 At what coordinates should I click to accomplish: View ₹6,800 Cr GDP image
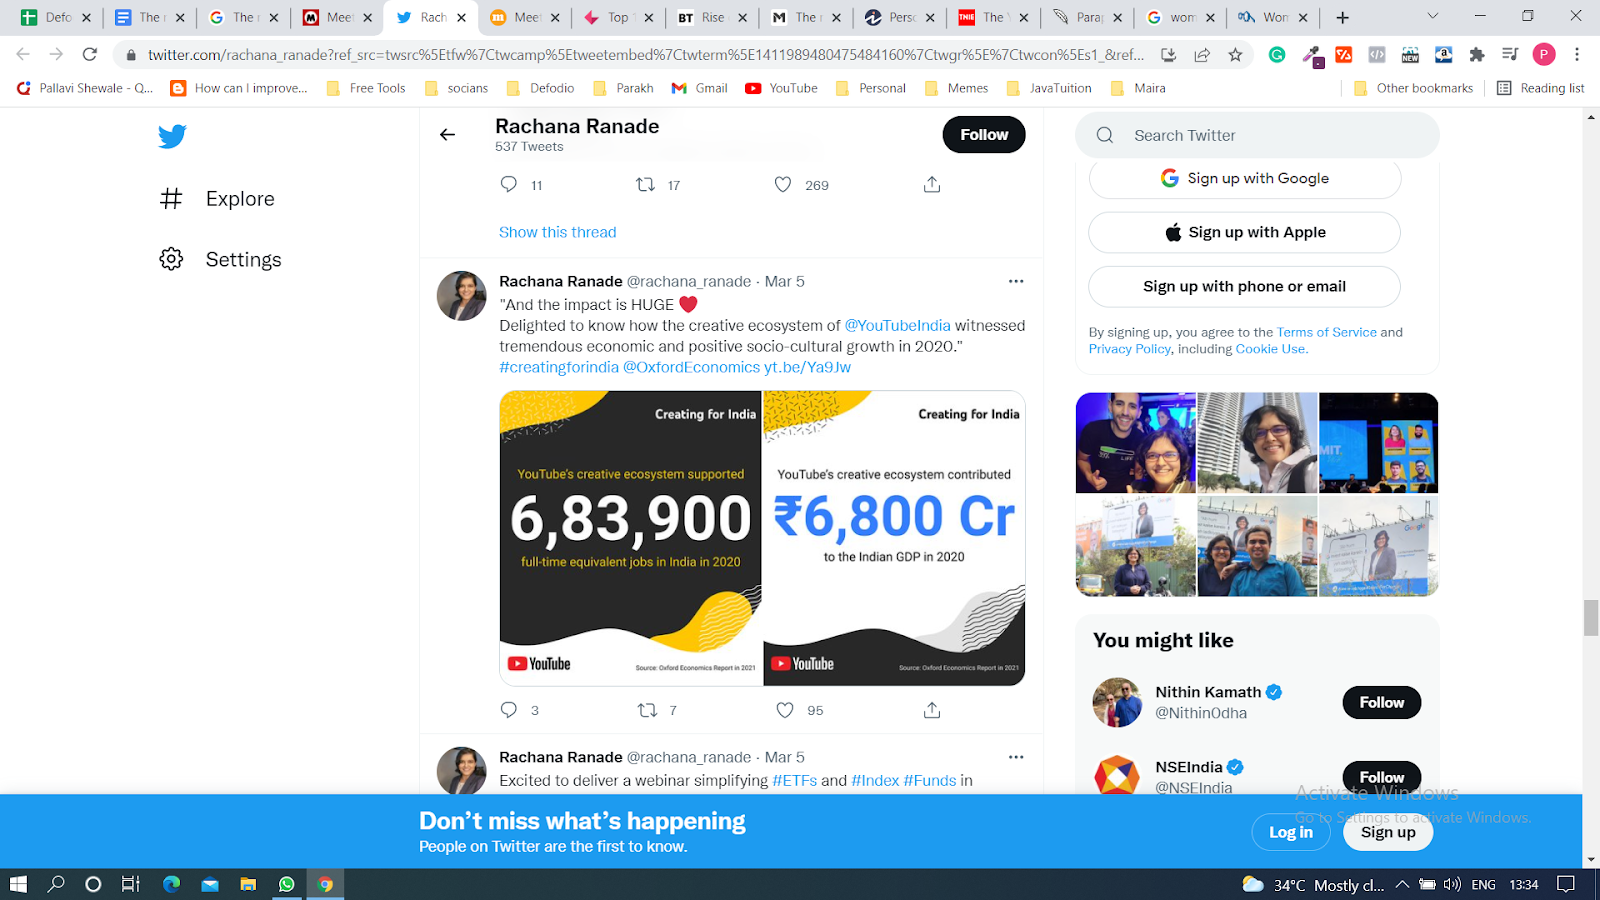pyautogui.click(x=894, y=538)
